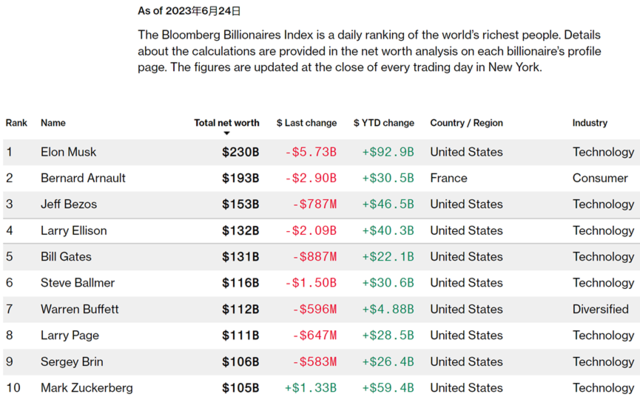Click Elon Musk's $230B net worth
640x397 pixels.
(240, 152)
